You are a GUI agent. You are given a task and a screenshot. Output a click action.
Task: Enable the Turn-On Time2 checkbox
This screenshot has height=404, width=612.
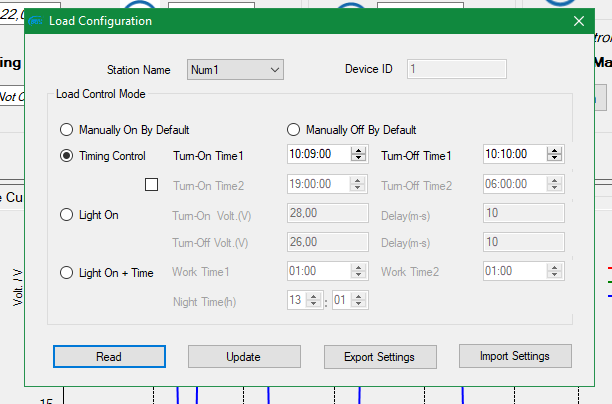[152, 185]
